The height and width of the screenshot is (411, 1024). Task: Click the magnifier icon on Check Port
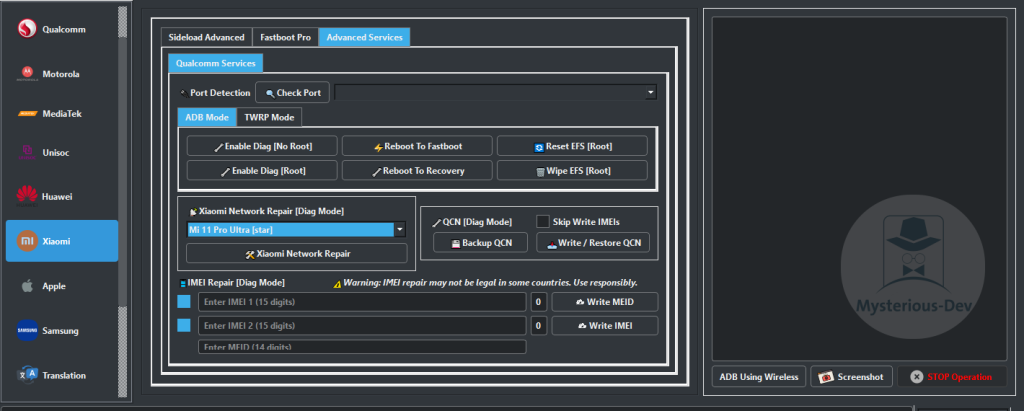270,93
